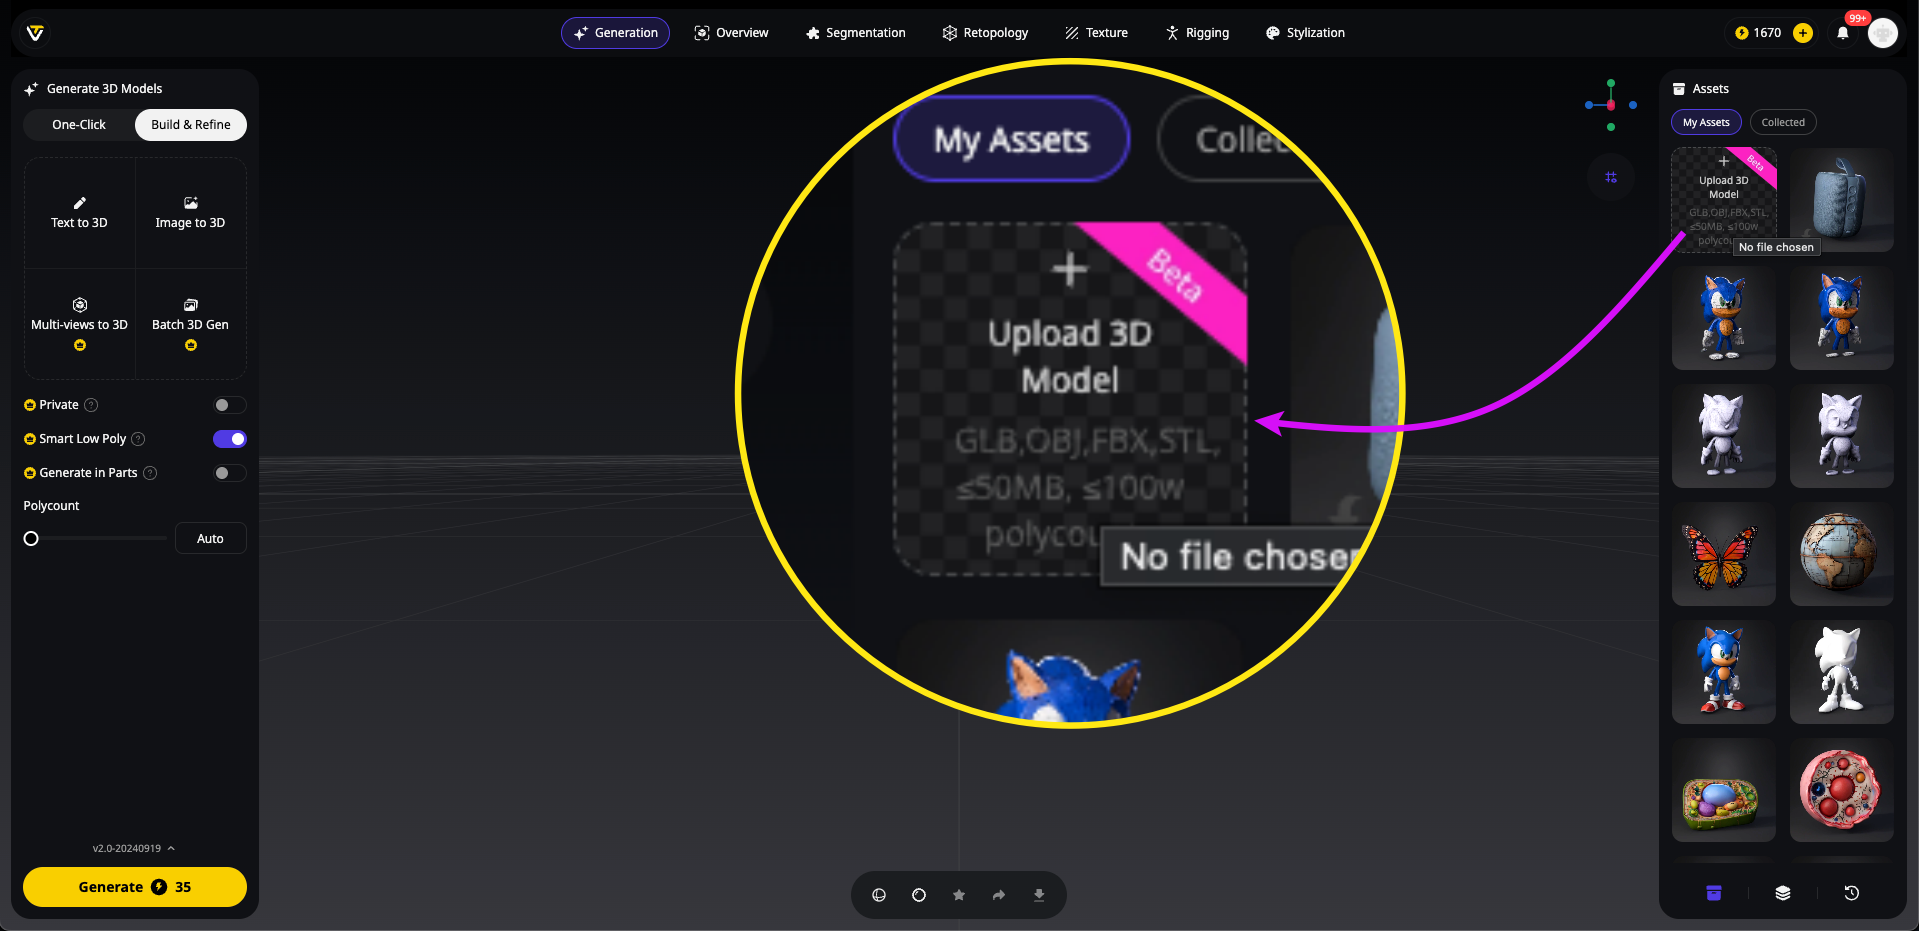This screenshot has height=931, width=1919.
Task: Click the Polycount slider handle
Action: click(31, 539)
